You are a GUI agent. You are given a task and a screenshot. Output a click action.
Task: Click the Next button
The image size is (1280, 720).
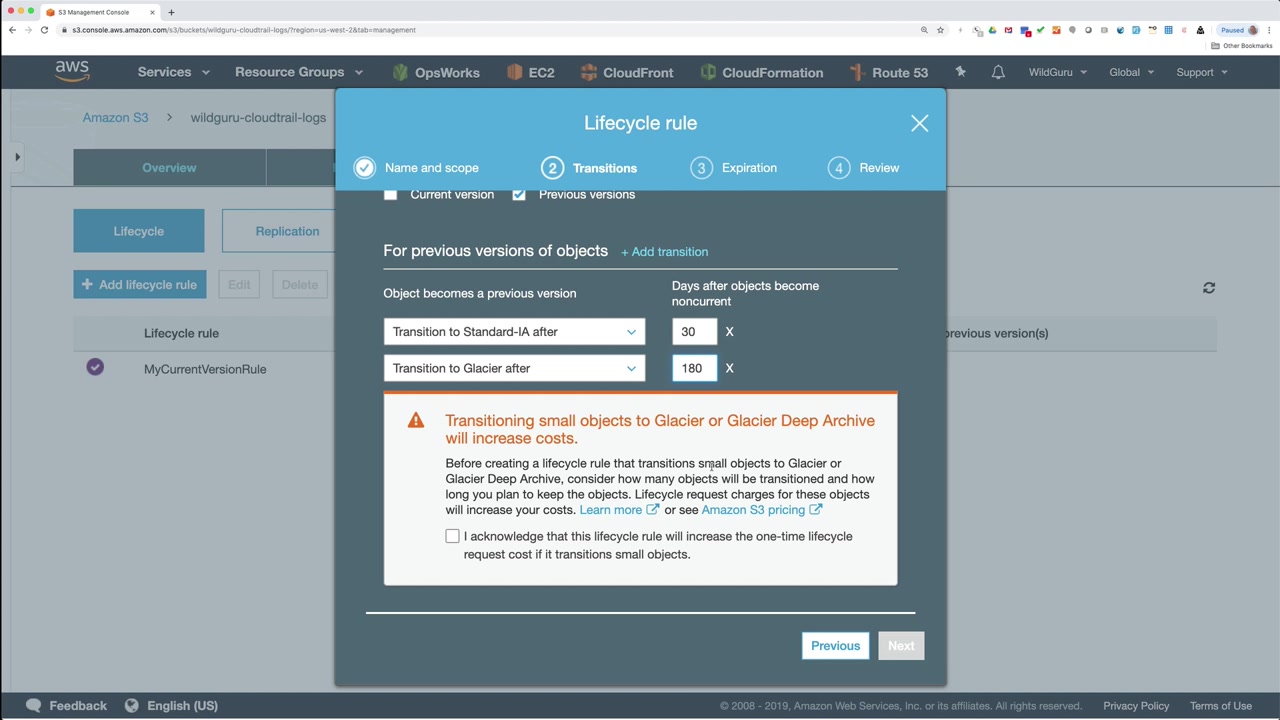[901, 646]
